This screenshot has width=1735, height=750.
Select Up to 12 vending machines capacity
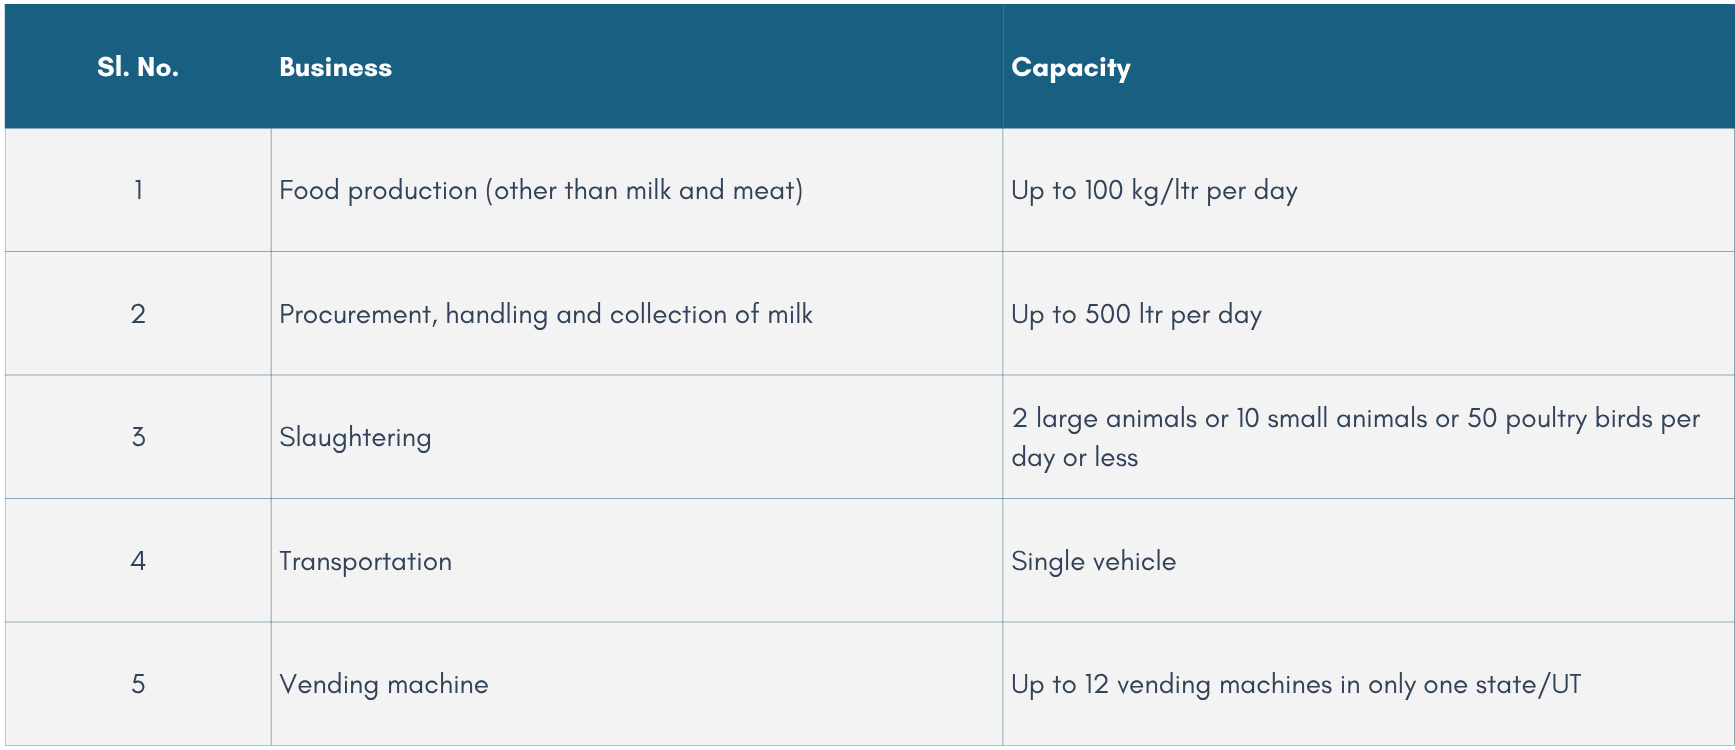(x=1295, y=684)
